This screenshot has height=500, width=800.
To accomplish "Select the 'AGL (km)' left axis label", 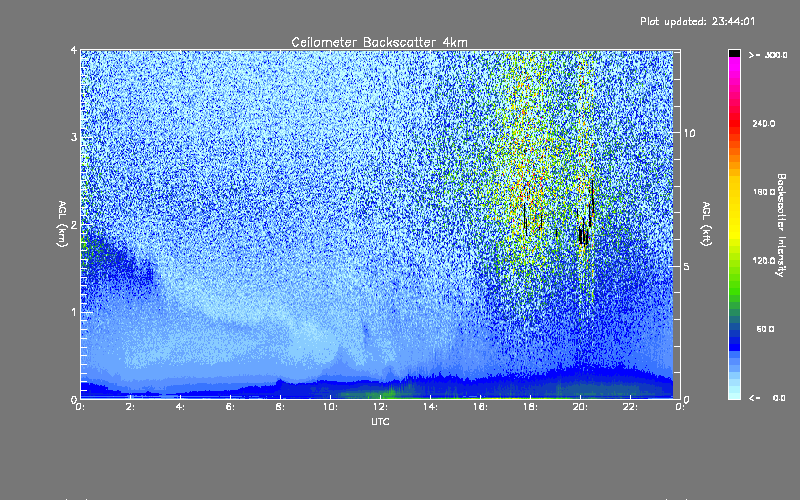I will point(62,224).
